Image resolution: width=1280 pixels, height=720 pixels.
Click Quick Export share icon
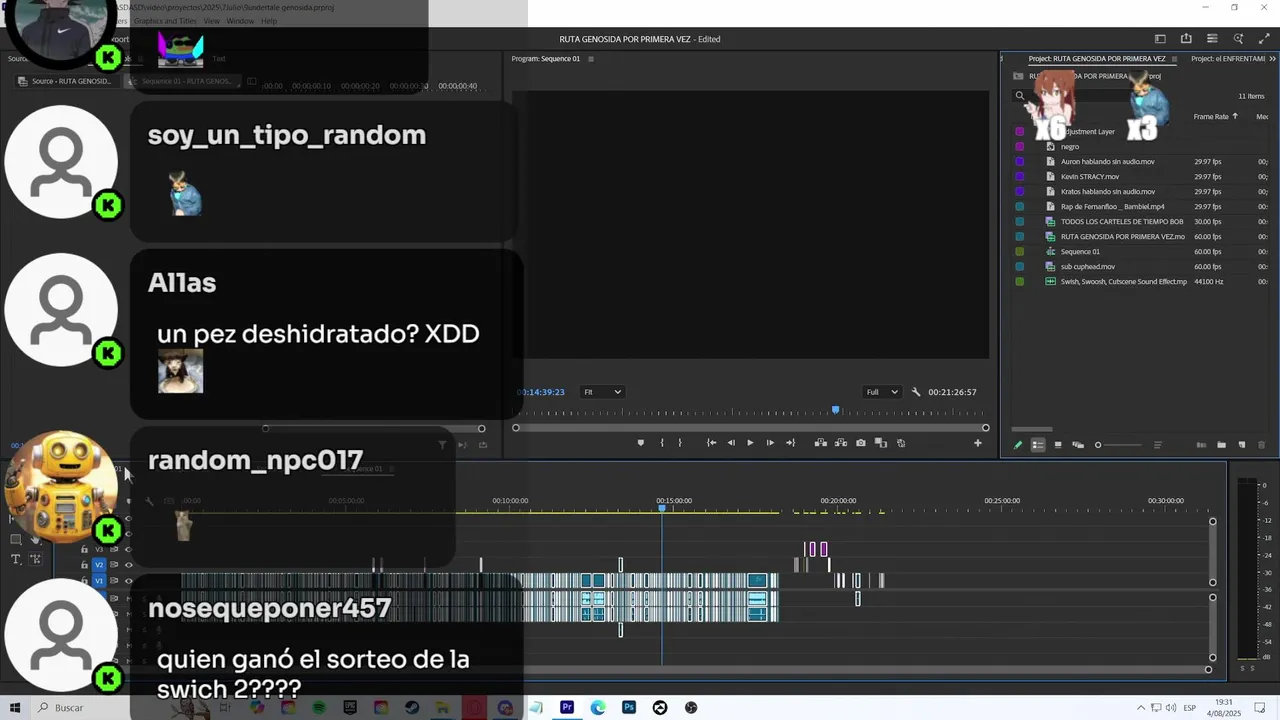[1186, 39]
